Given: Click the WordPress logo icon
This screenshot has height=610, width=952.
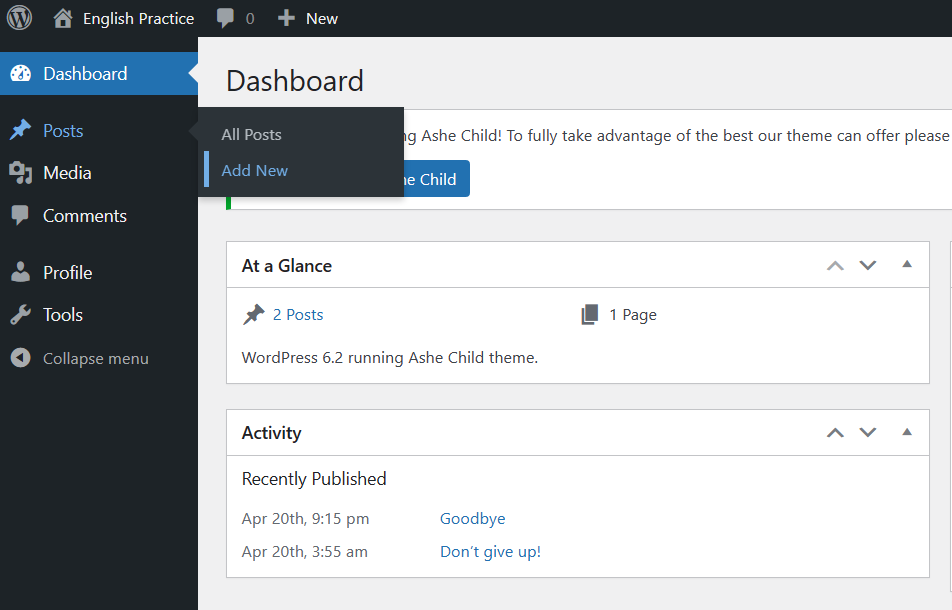Looking at the screenshot, I should [20, 18].
